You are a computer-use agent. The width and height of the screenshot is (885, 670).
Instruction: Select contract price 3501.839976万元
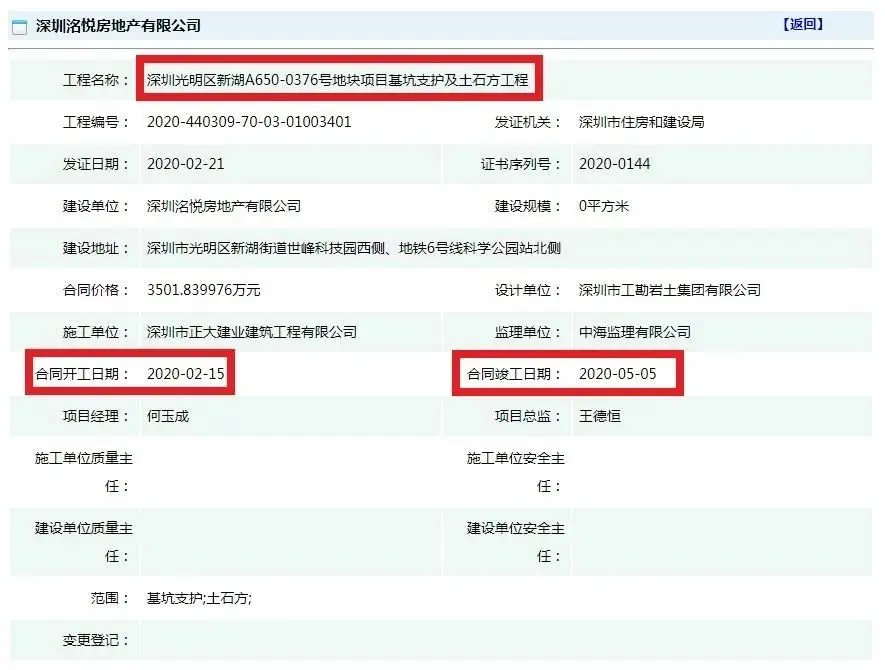point(203,290)
